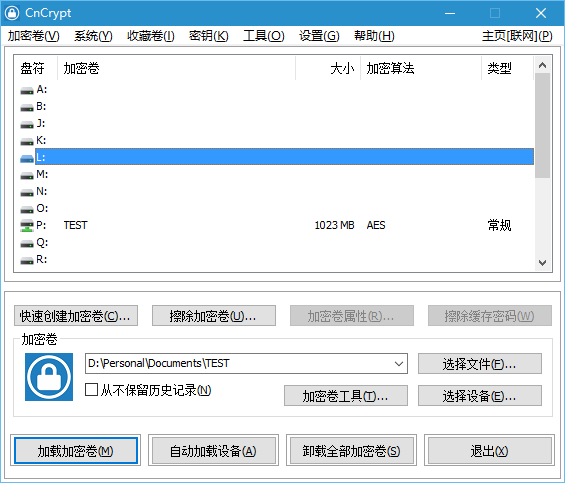Screen dimensions: 565x483
Task: Click the 类型 column header
Action: click(507, 68)
